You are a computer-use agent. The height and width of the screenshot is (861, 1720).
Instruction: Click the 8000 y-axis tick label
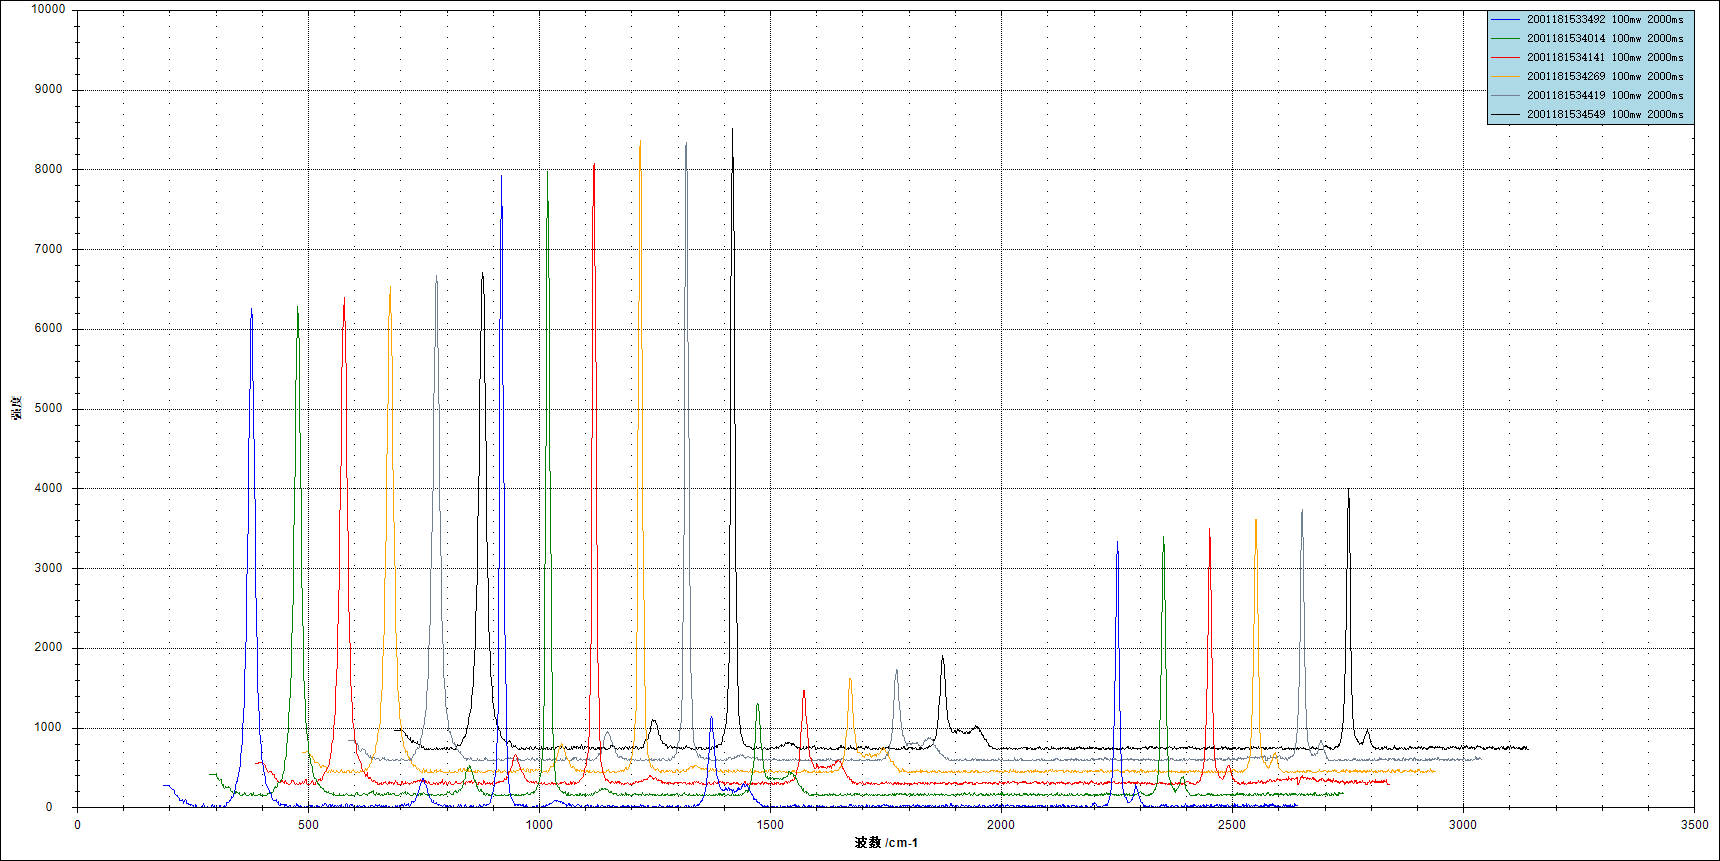point(48,169)
